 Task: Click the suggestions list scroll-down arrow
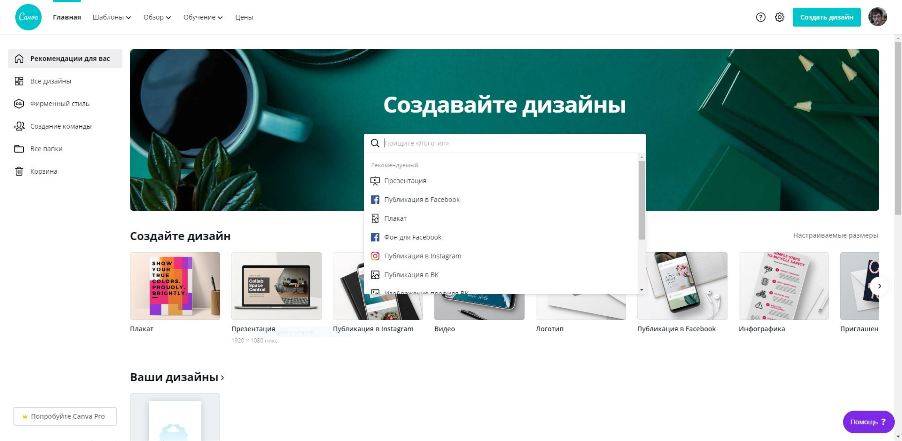click(641, 290)
